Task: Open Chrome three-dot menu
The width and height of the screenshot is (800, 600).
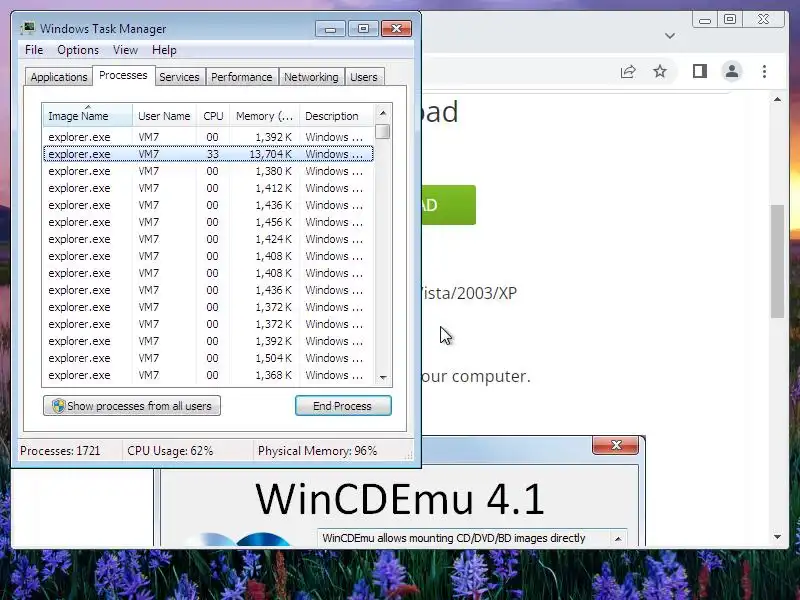Action: [764, 71]
